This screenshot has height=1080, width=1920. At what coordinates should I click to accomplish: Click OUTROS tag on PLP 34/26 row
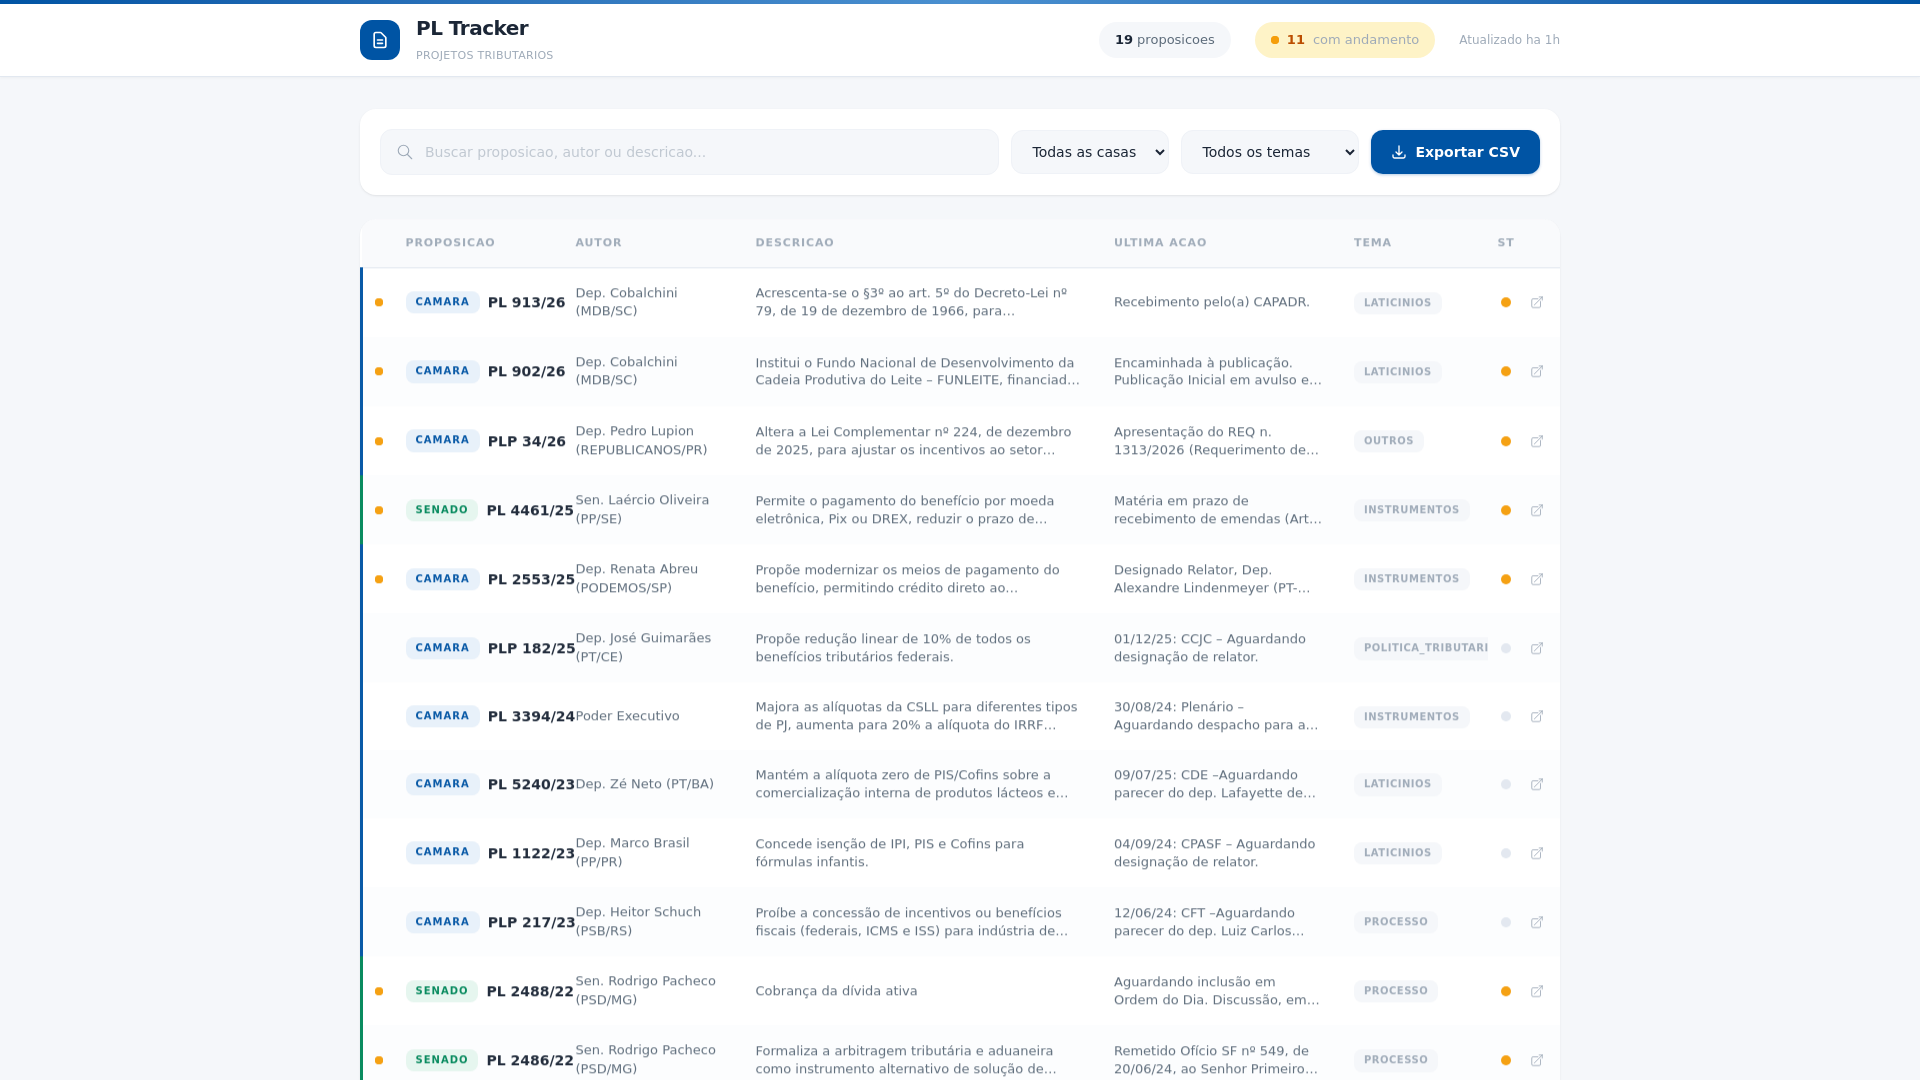click(1388, 441)
